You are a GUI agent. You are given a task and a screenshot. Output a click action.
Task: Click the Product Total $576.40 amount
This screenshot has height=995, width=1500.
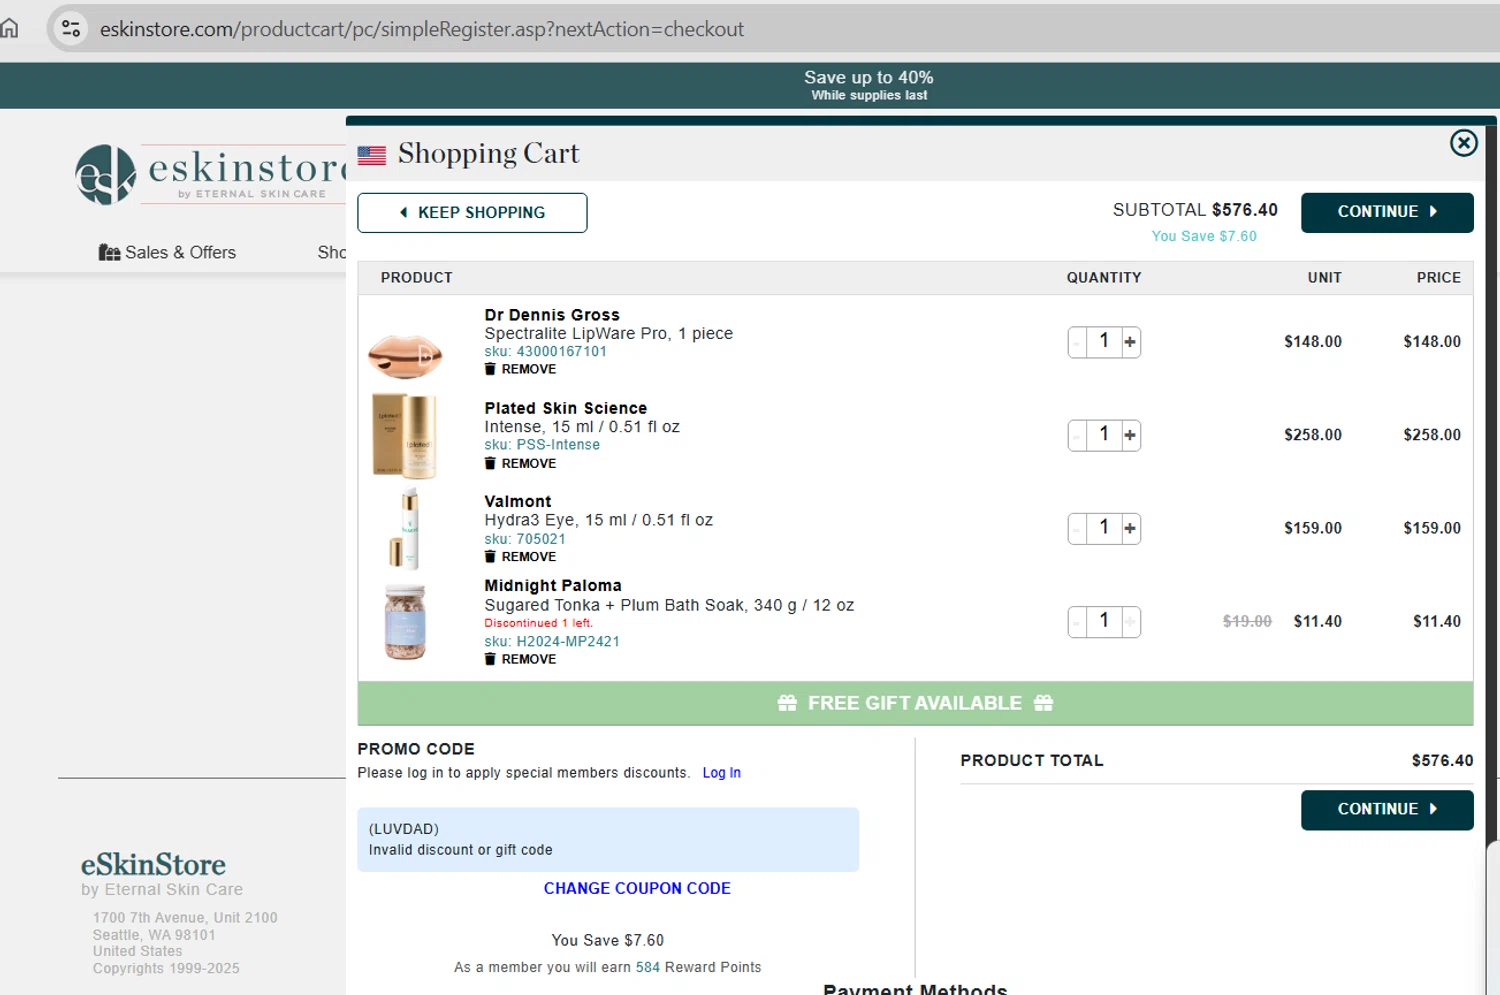click(x=1442, y=761)
